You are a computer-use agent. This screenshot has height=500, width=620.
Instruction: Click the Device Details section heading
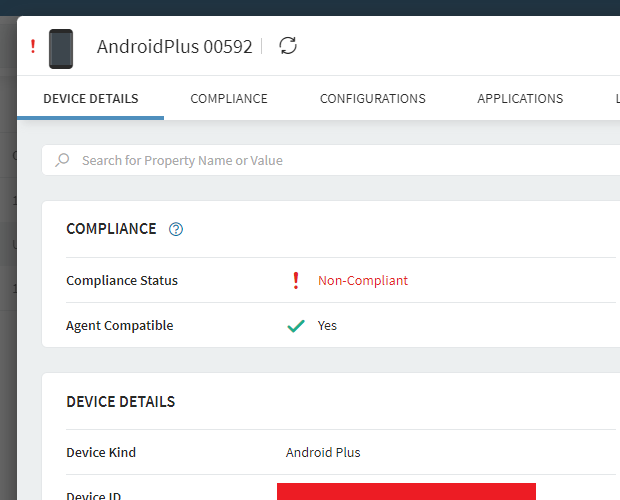(120, 402)
